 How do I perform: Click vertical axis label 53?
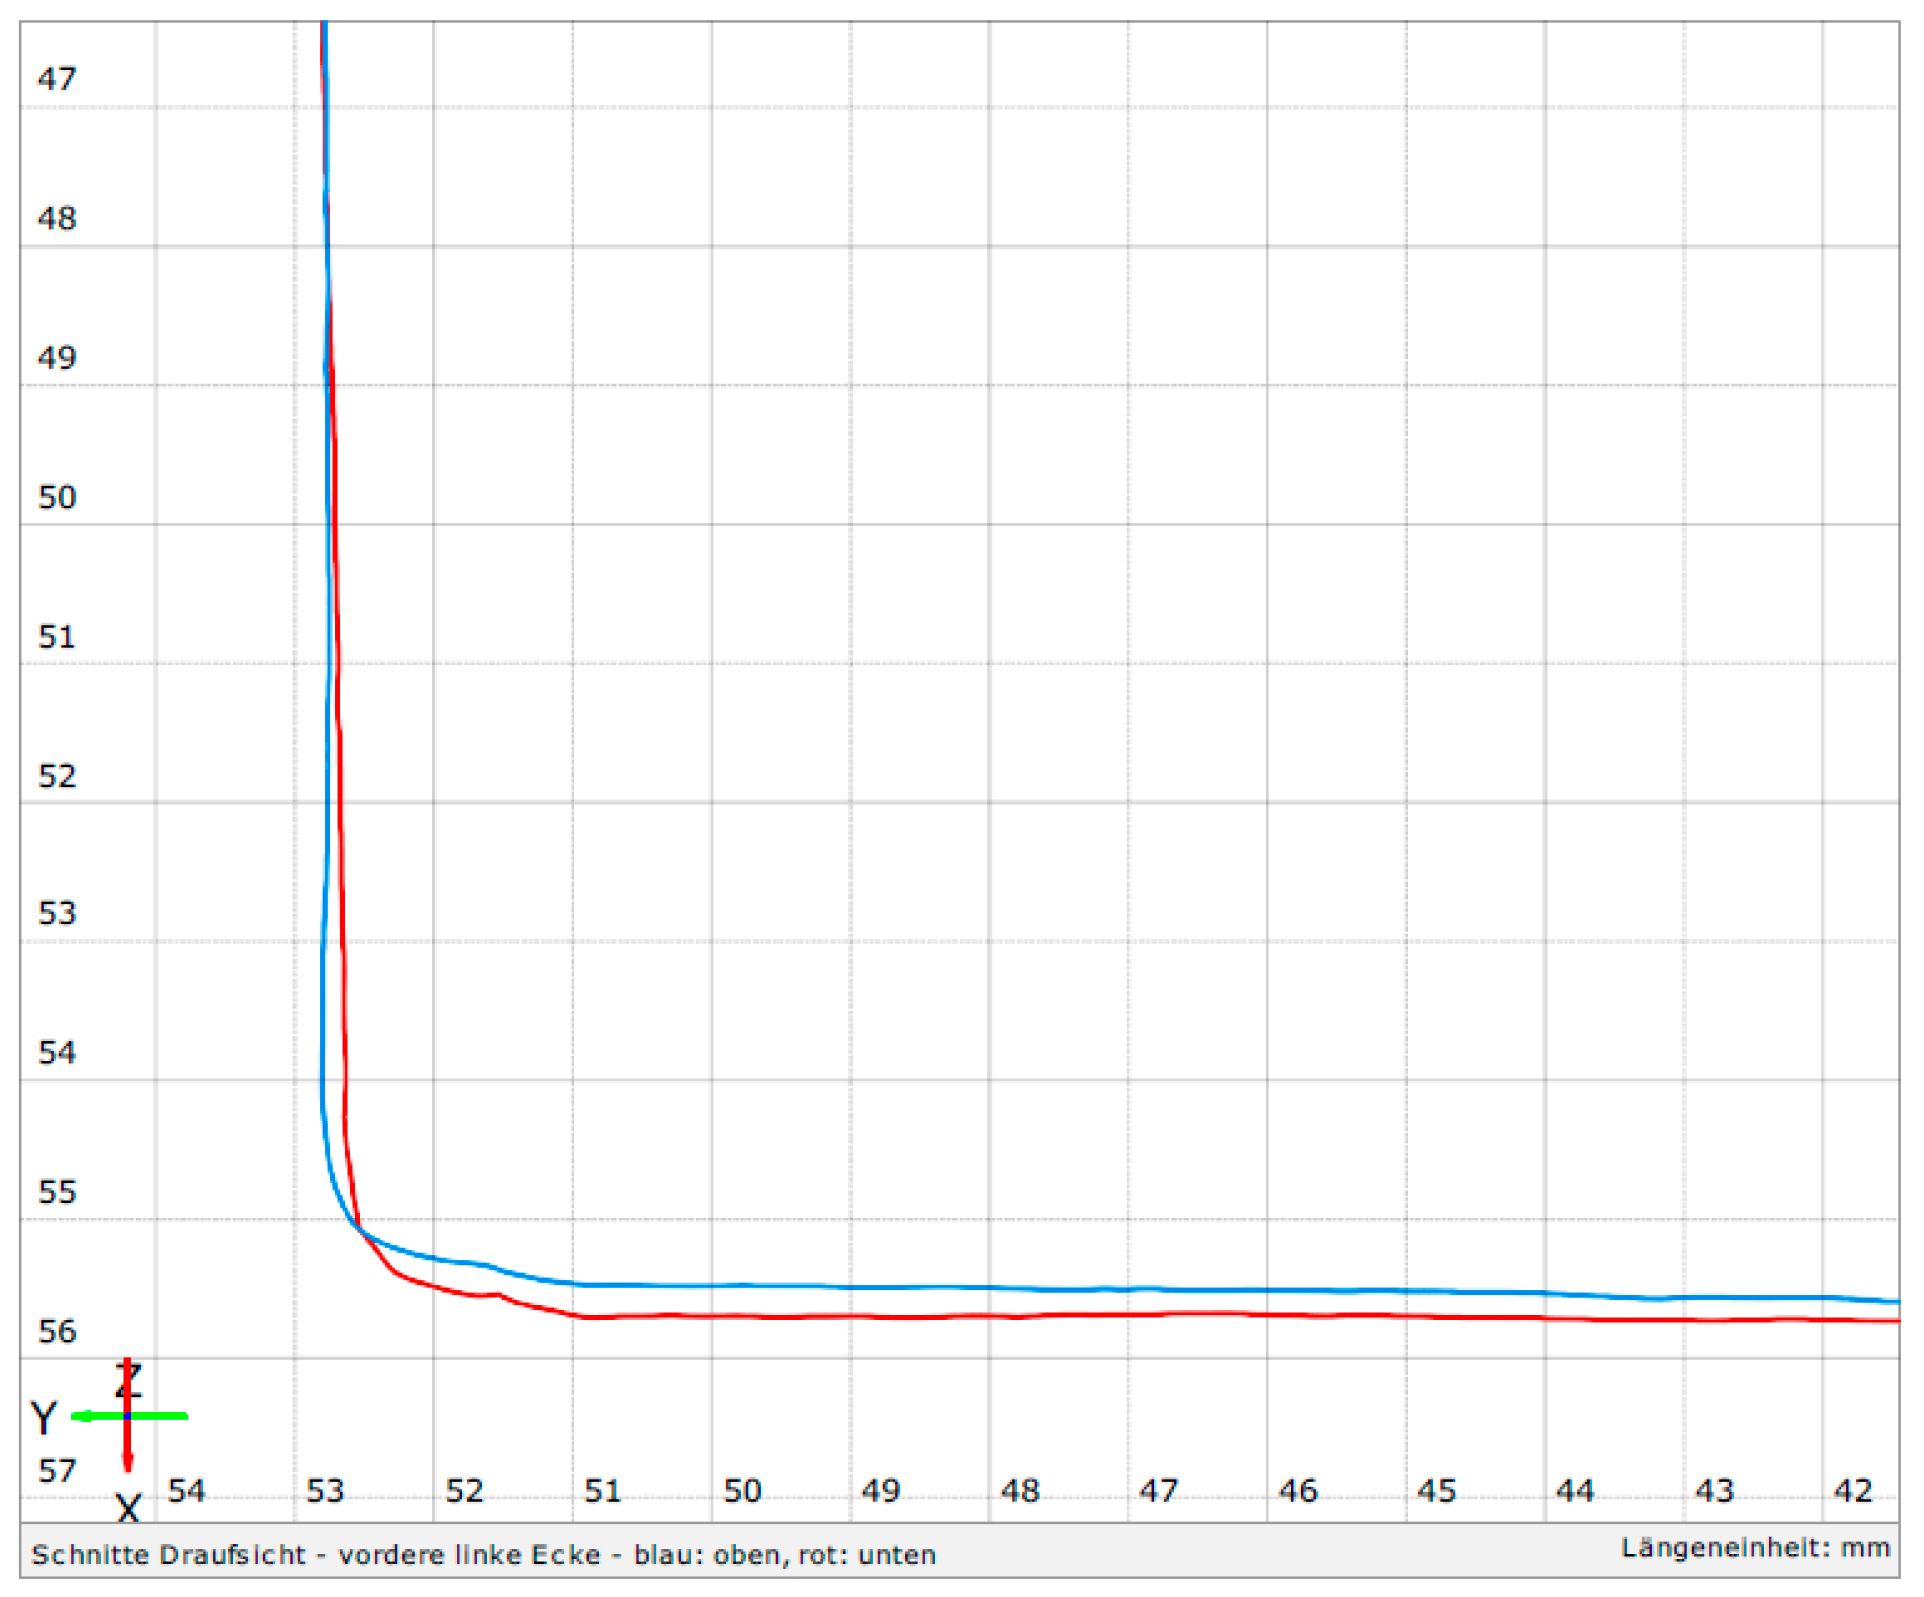(57, 913)
